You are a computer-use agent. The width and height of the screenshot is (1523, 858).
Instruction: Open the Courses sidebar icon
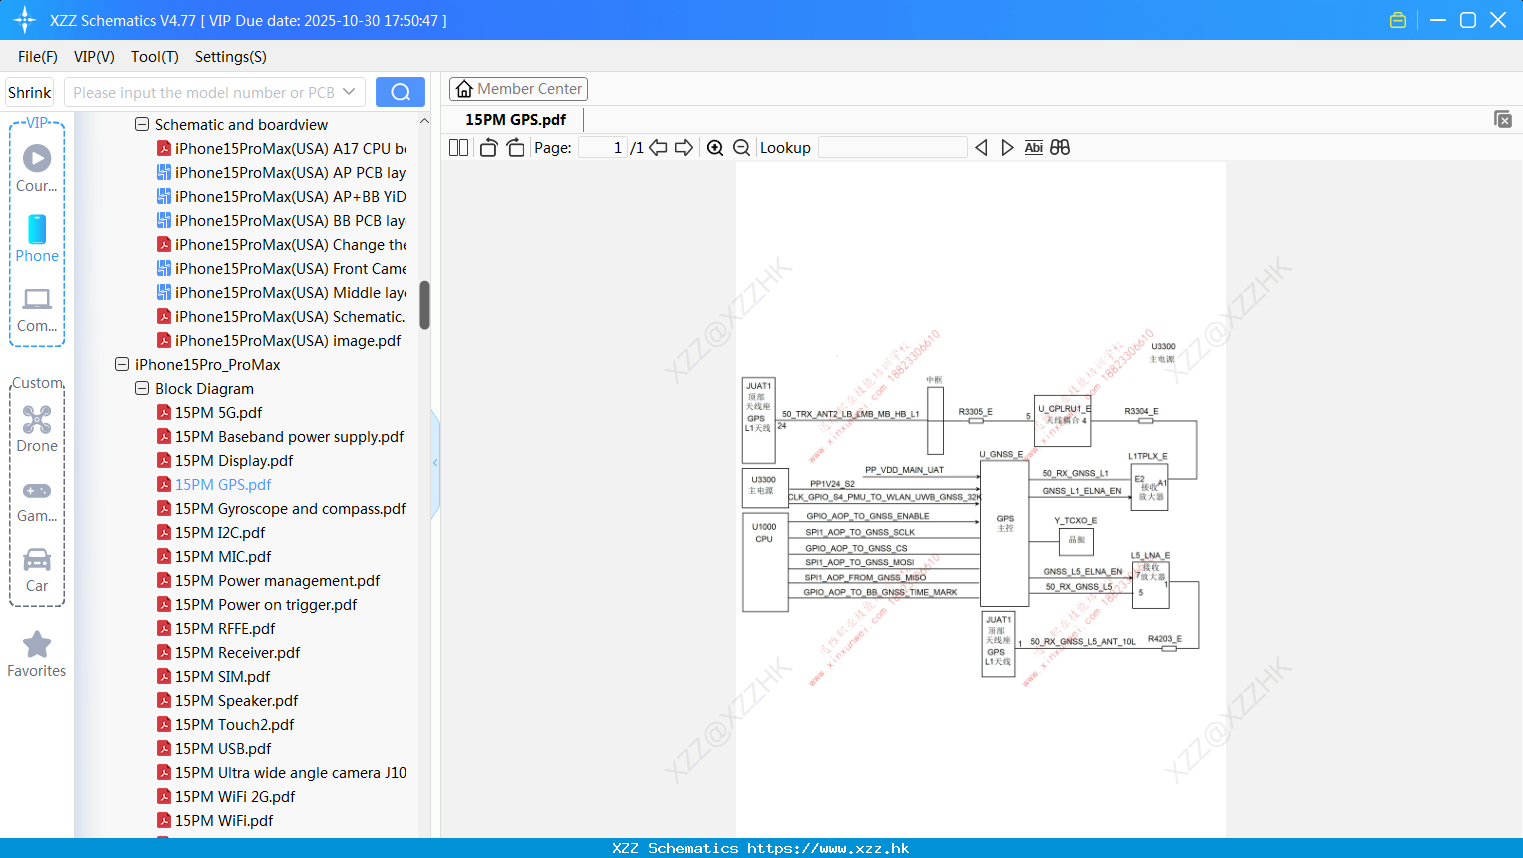(37, 168)
